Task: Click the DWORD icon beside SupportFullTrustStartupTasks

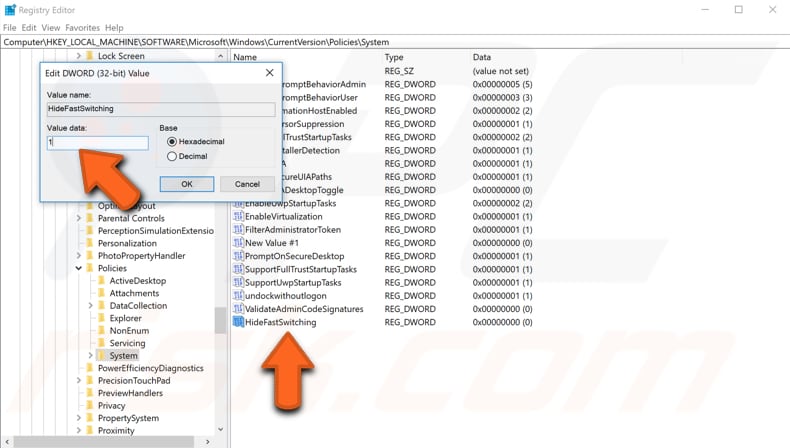Action: [x=238, y=269]
